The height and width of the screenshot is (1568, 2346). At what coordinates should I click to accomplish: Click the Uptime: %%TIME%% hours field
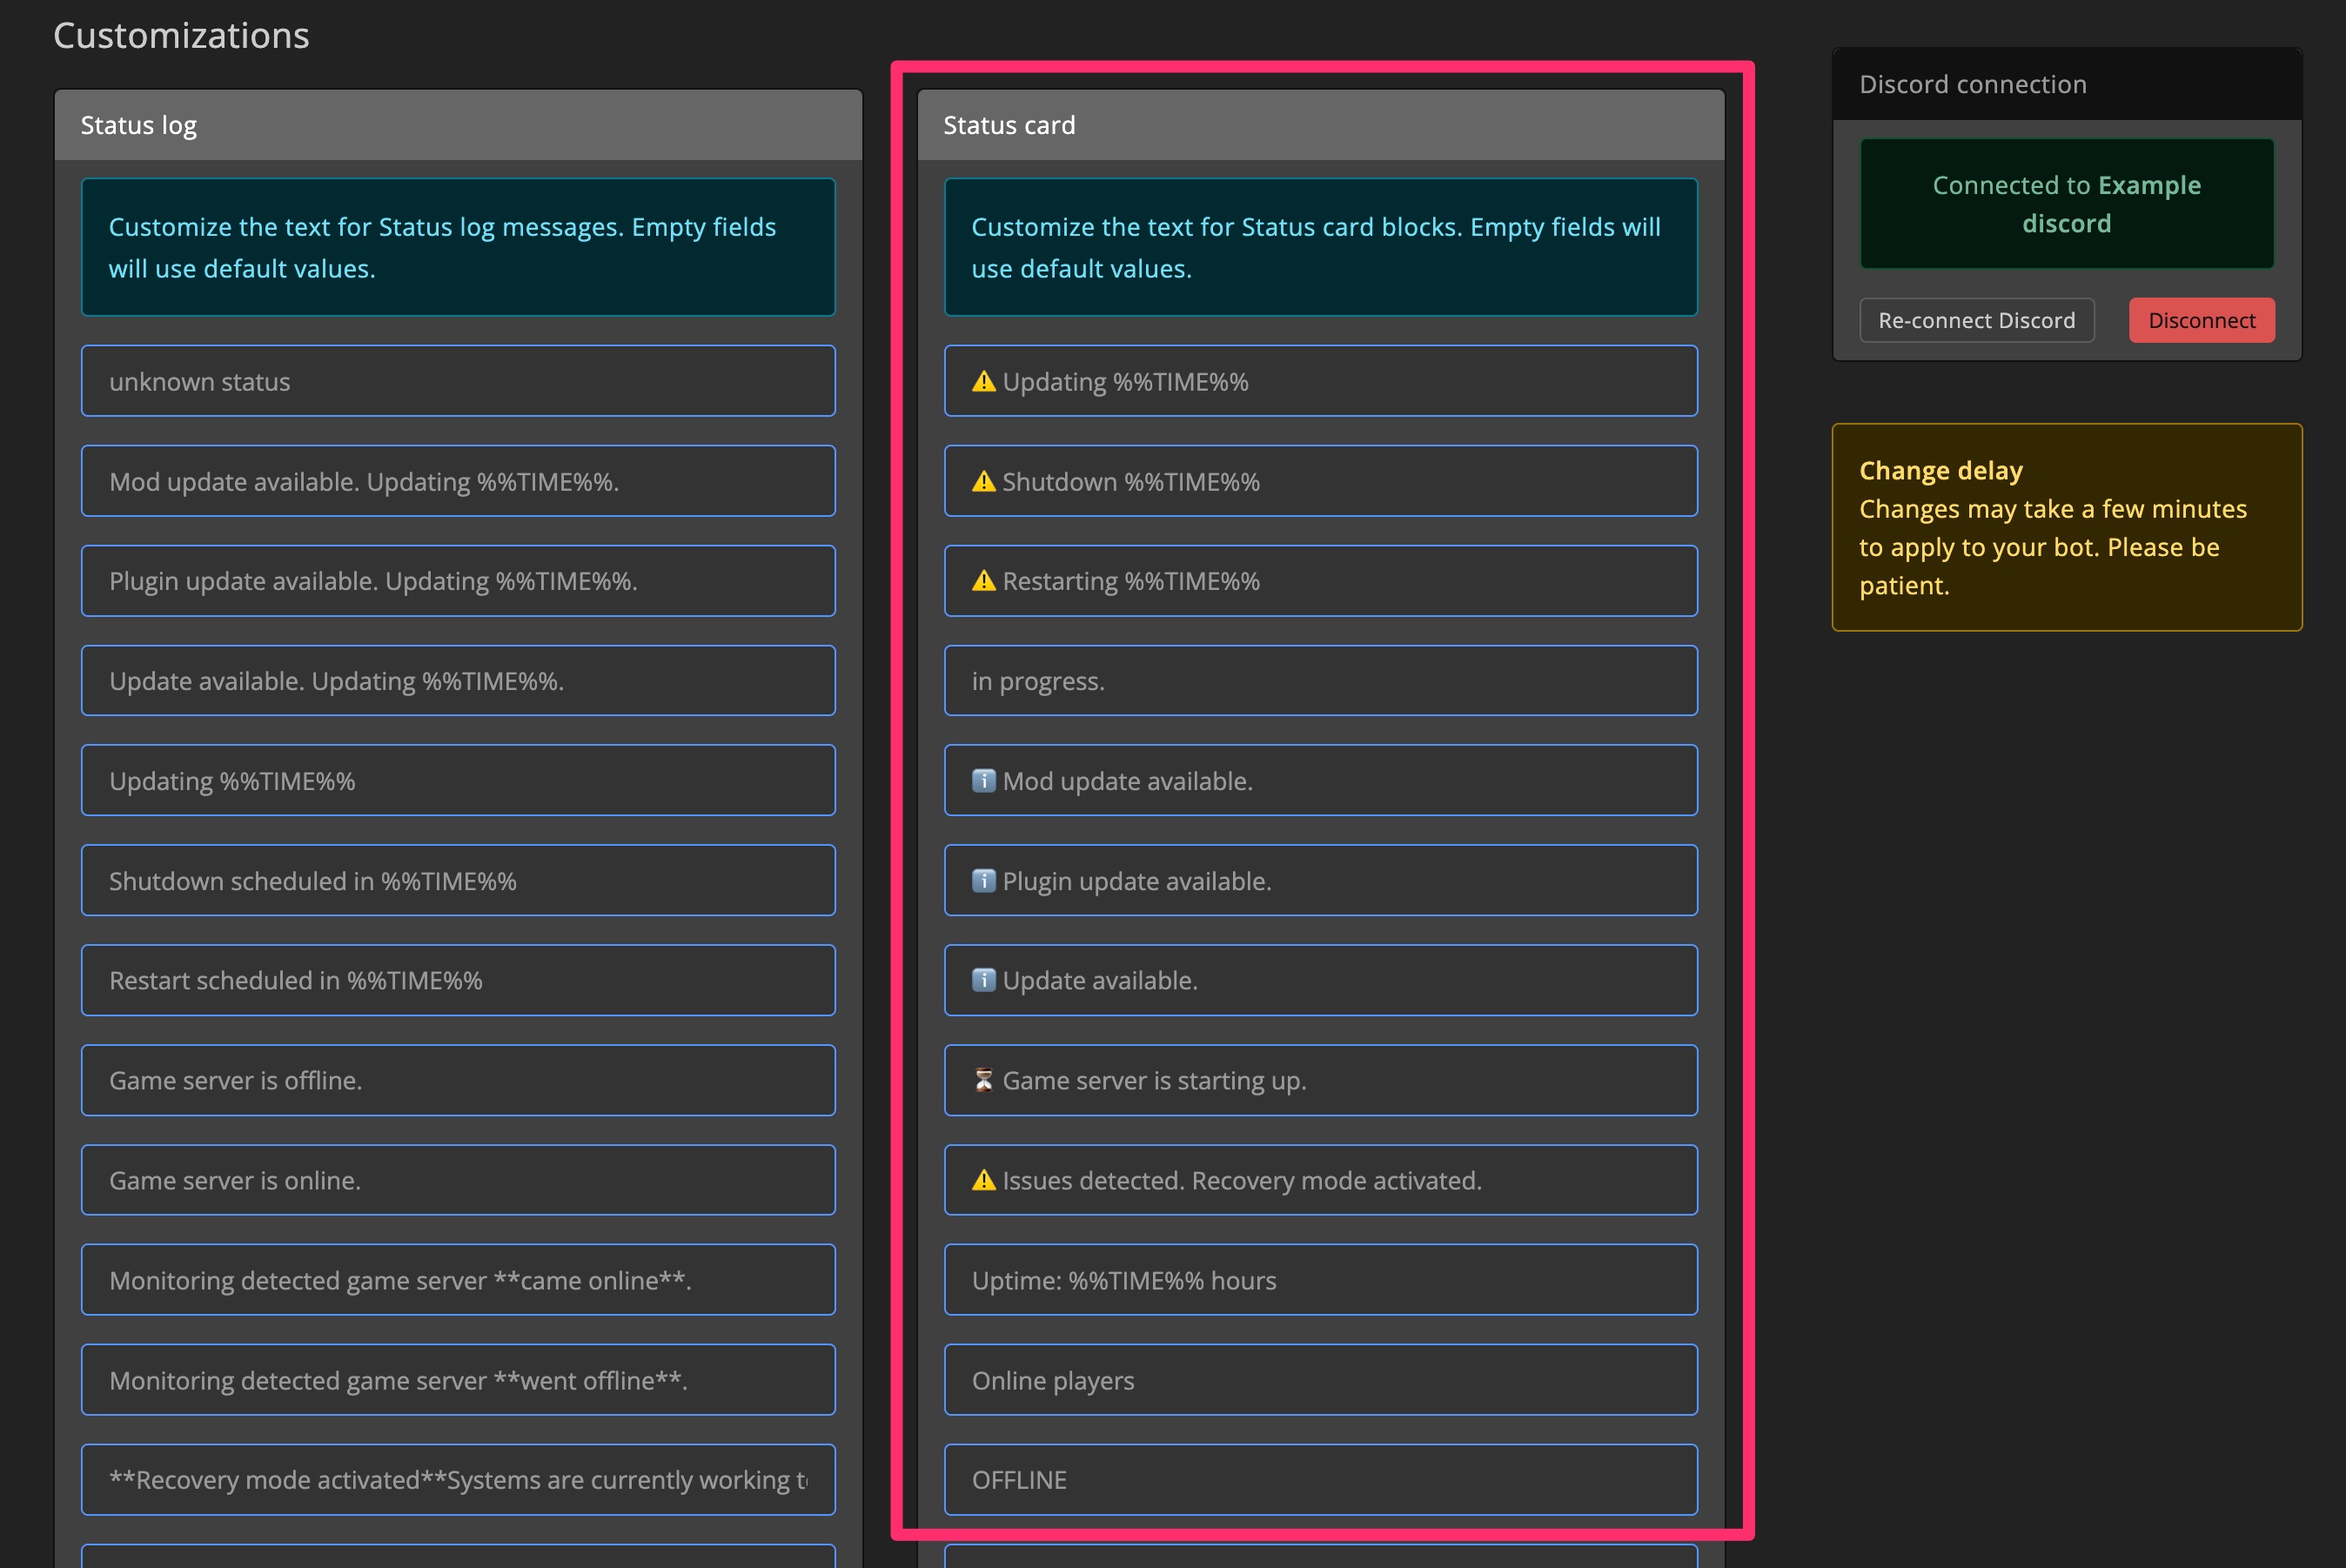(x=1320, y=1280)
